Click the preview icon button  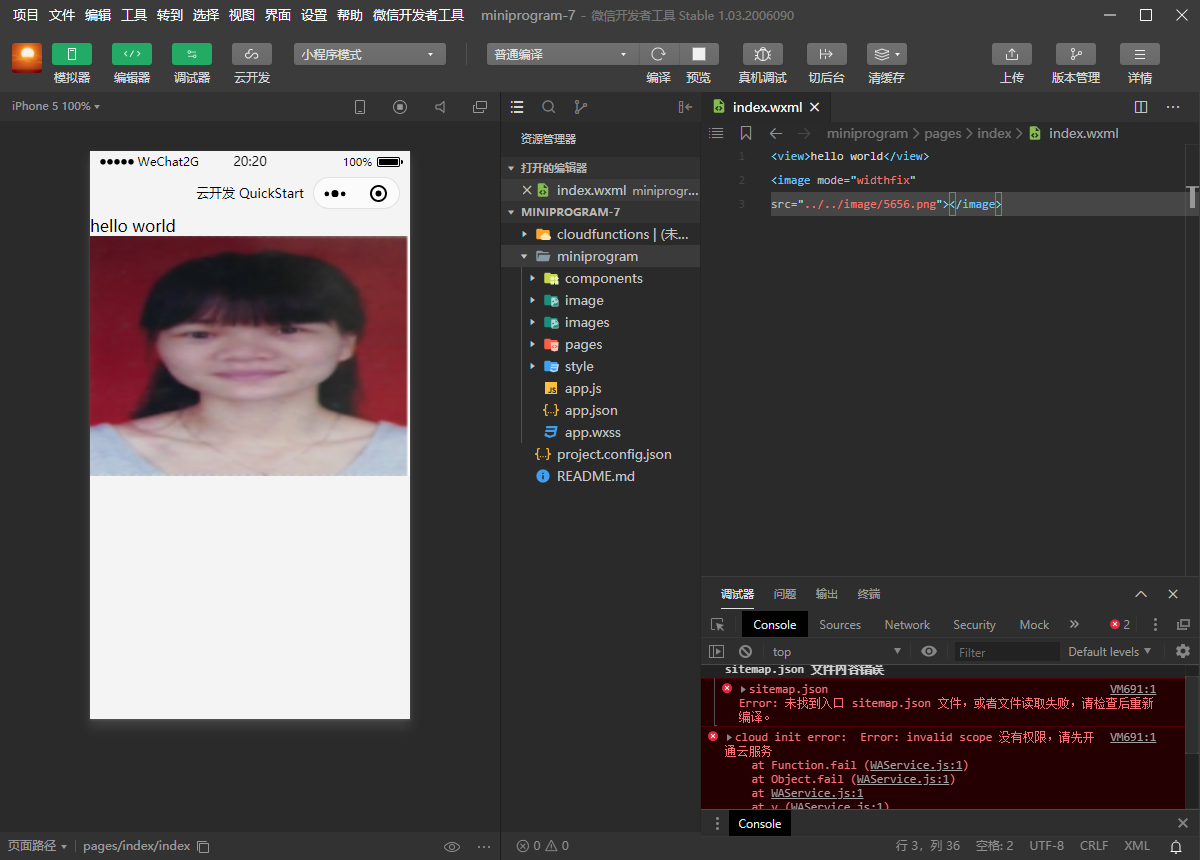coord(698,54)
